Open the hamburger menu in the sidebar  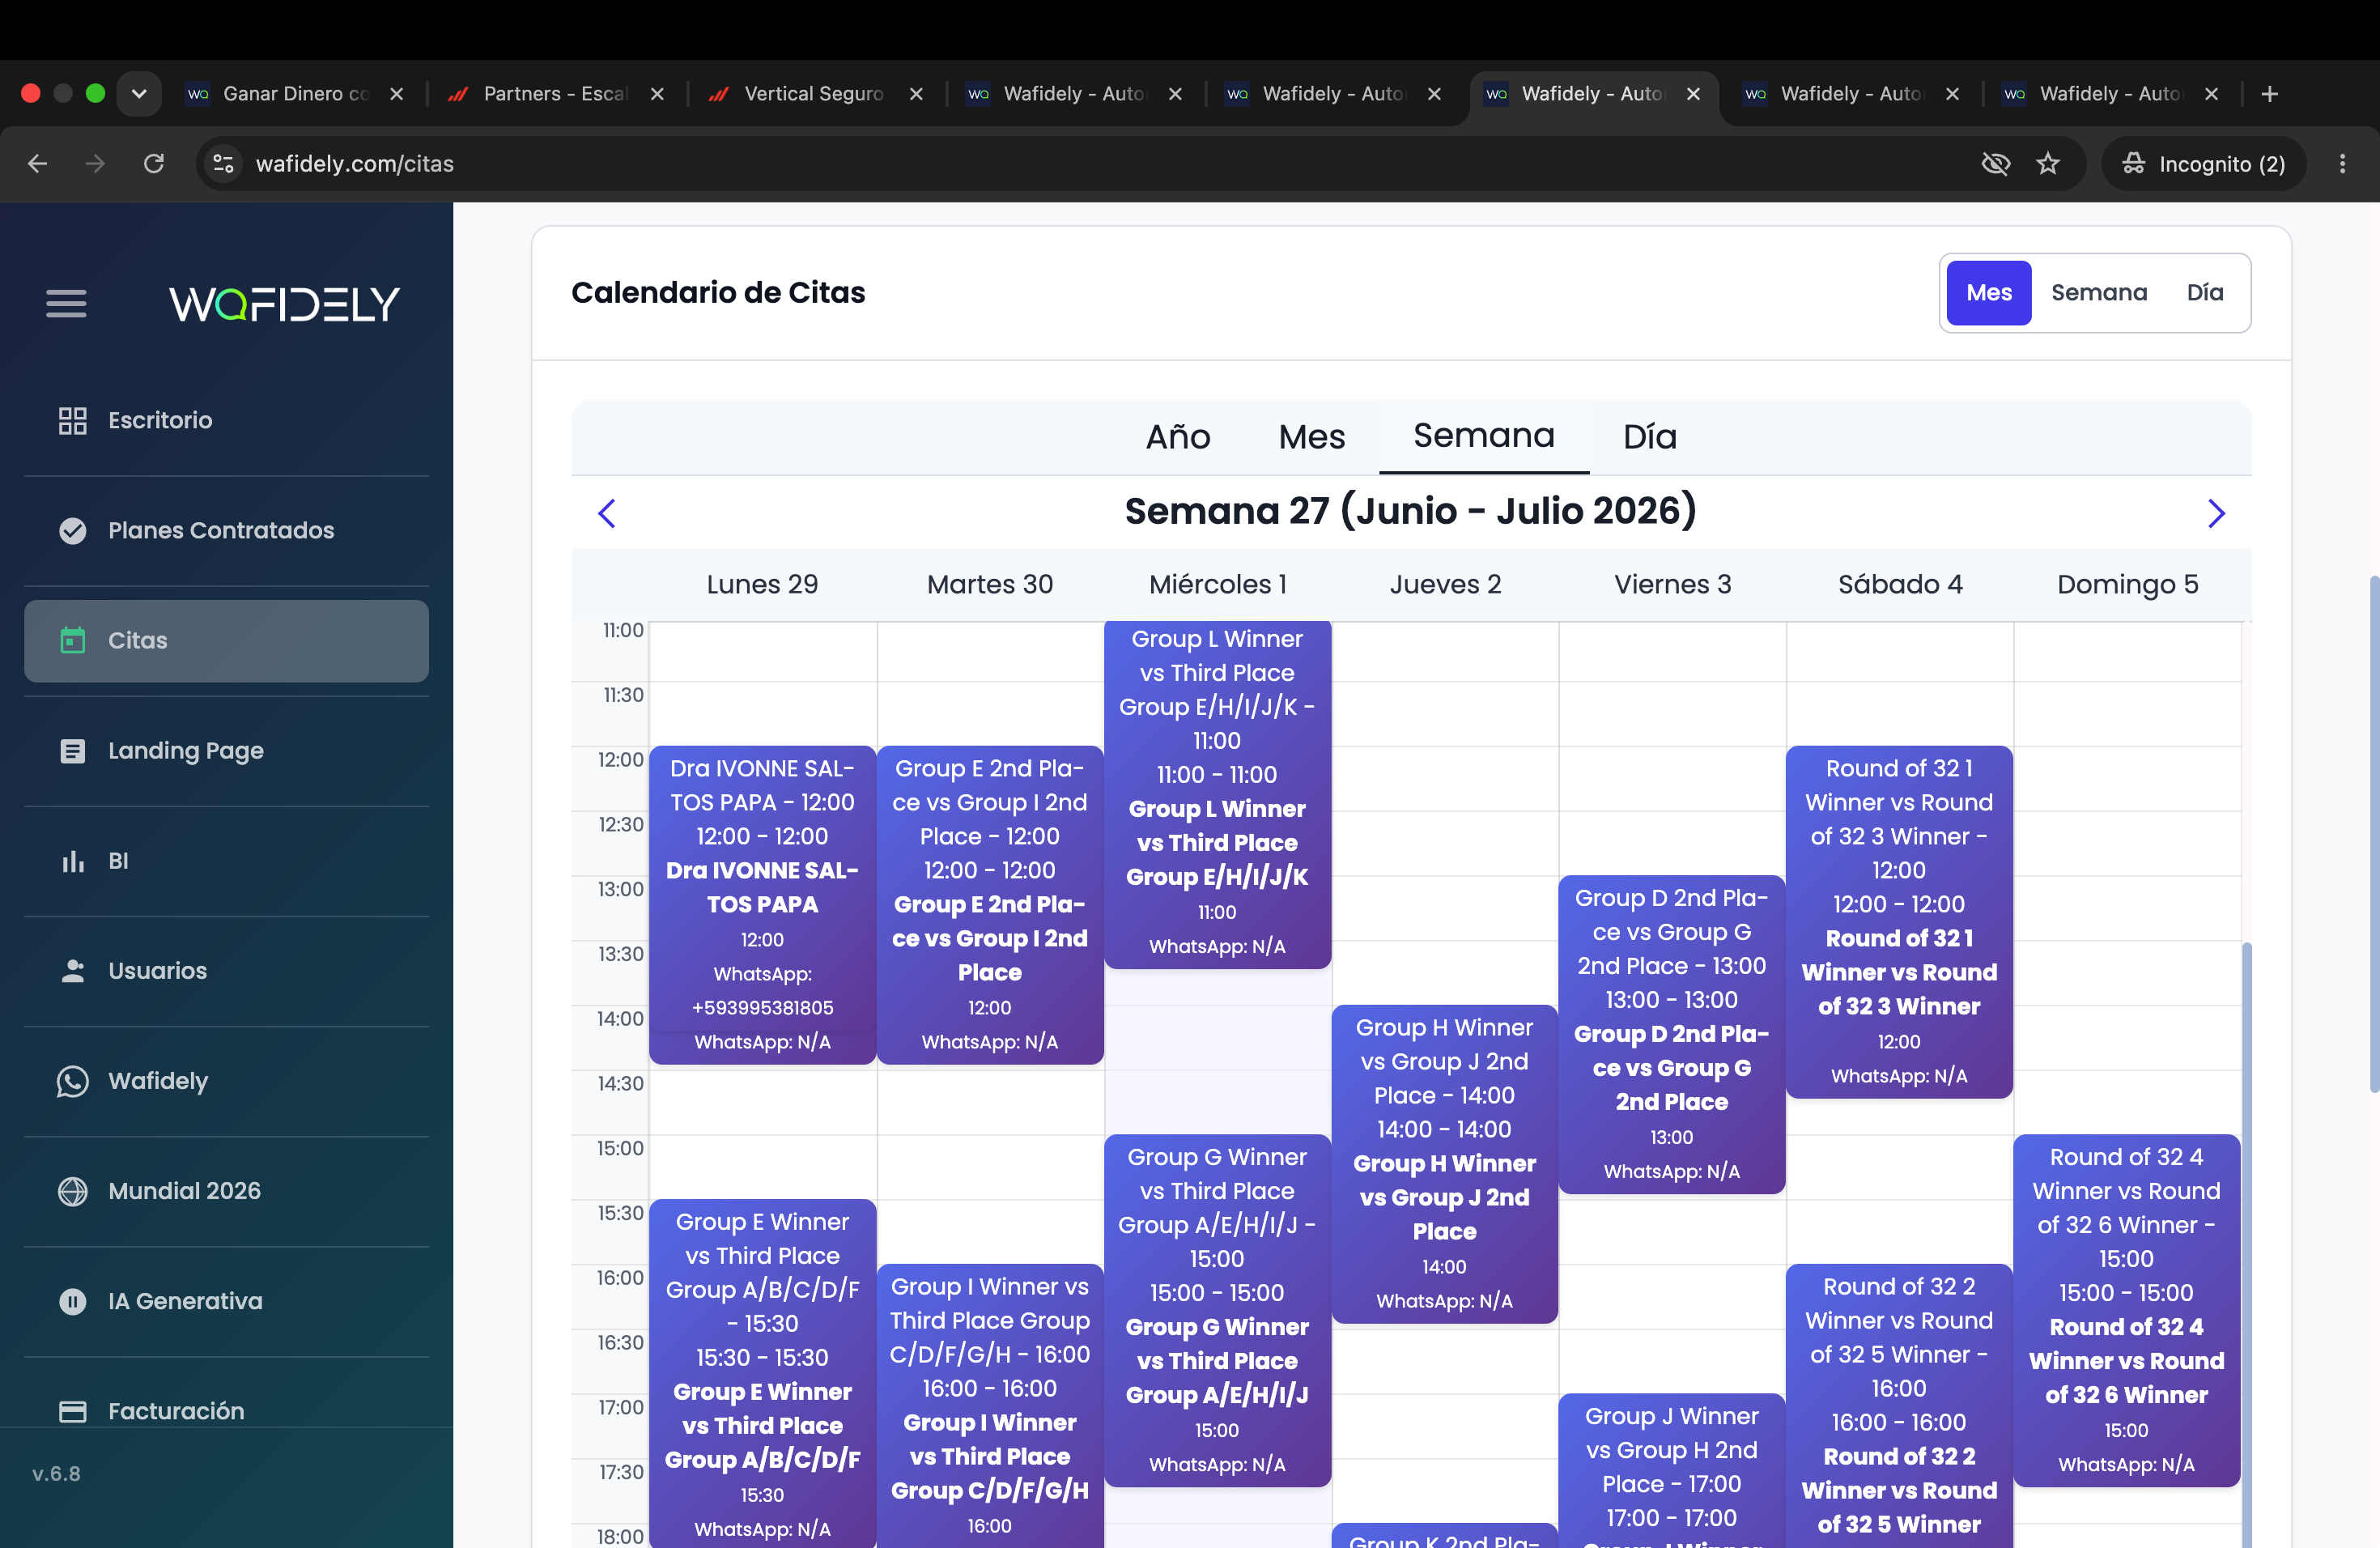click(66, 303)
